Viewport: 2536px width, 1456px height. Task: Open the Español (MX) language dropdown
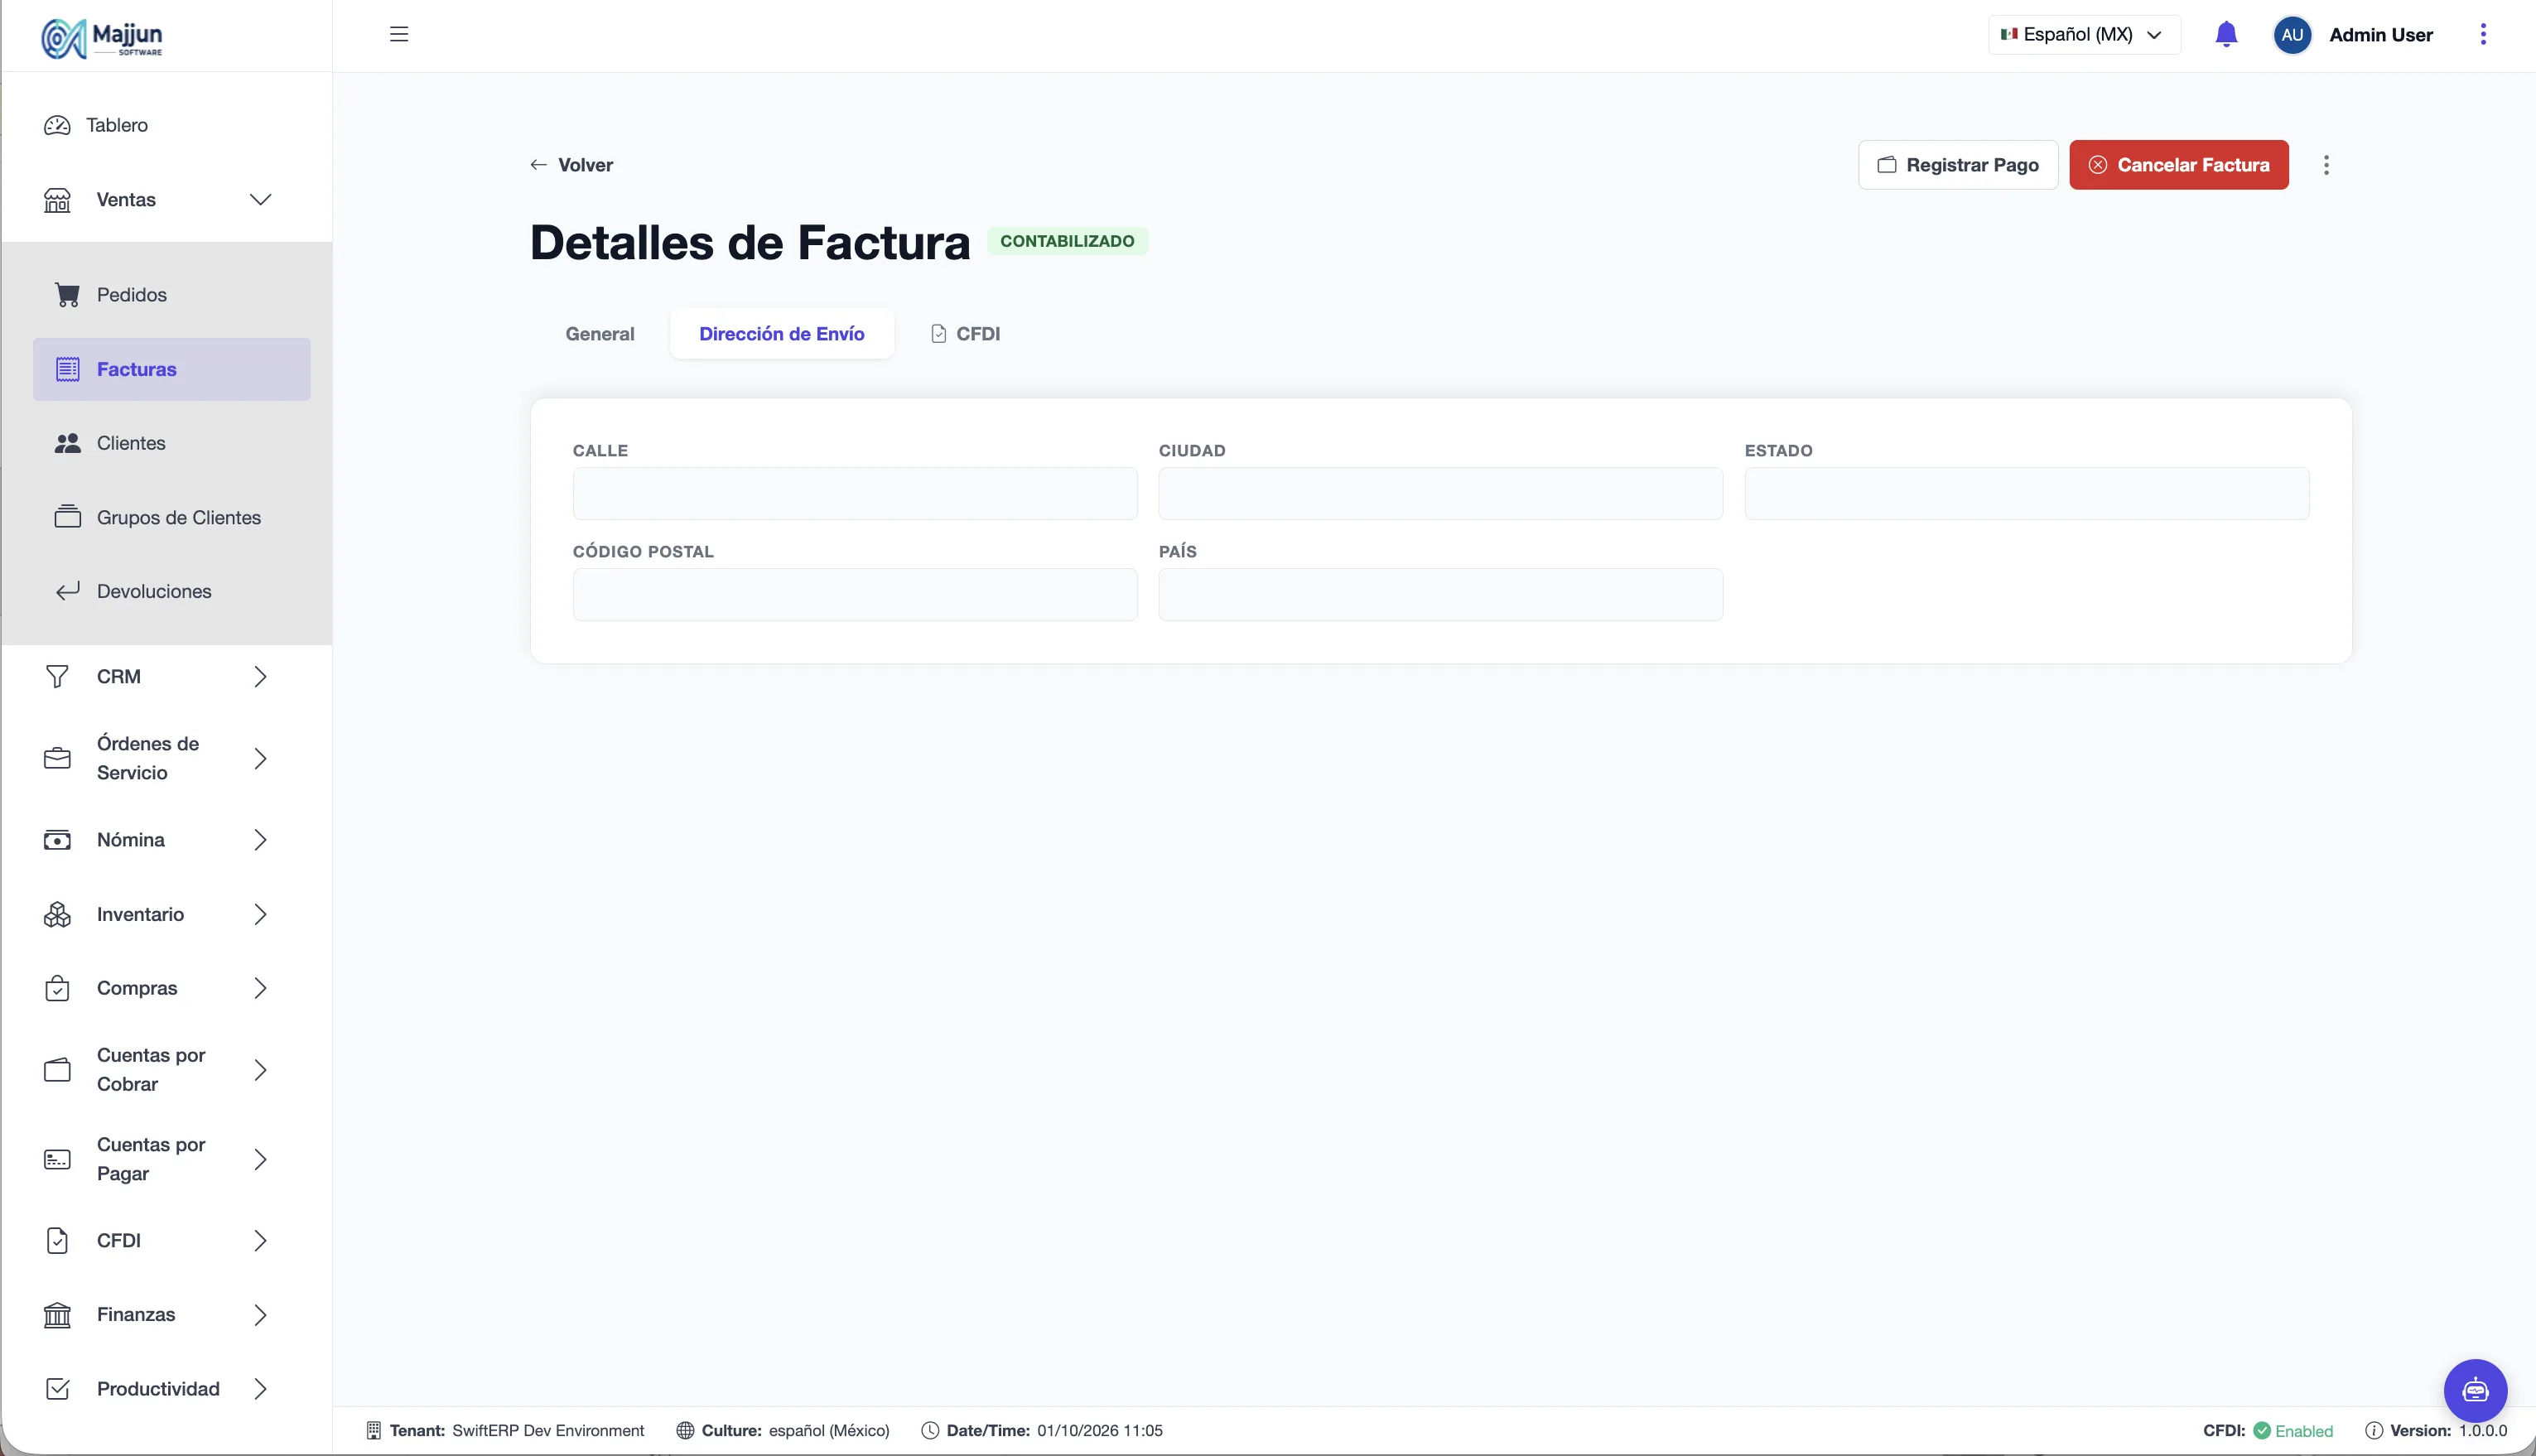[x=2083, y=34]
